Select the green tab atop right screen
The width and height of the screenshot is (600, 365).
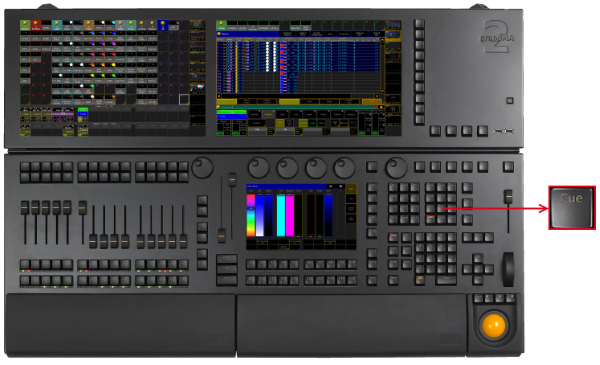(222, 26)
